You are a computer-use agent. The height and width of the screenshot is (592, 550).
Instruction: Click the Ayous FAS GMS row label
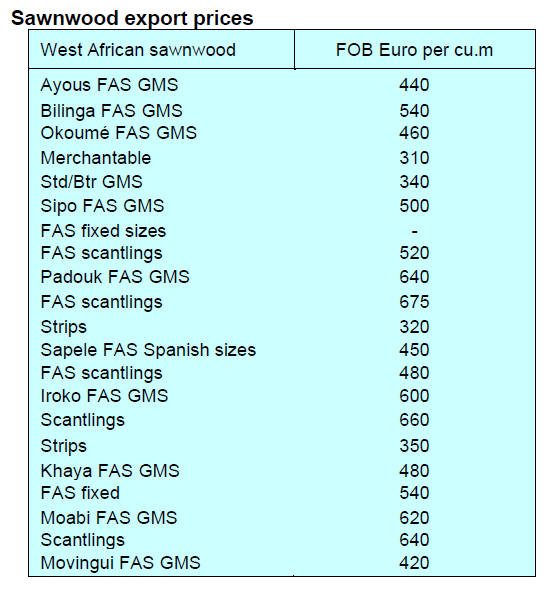[109, 85]
